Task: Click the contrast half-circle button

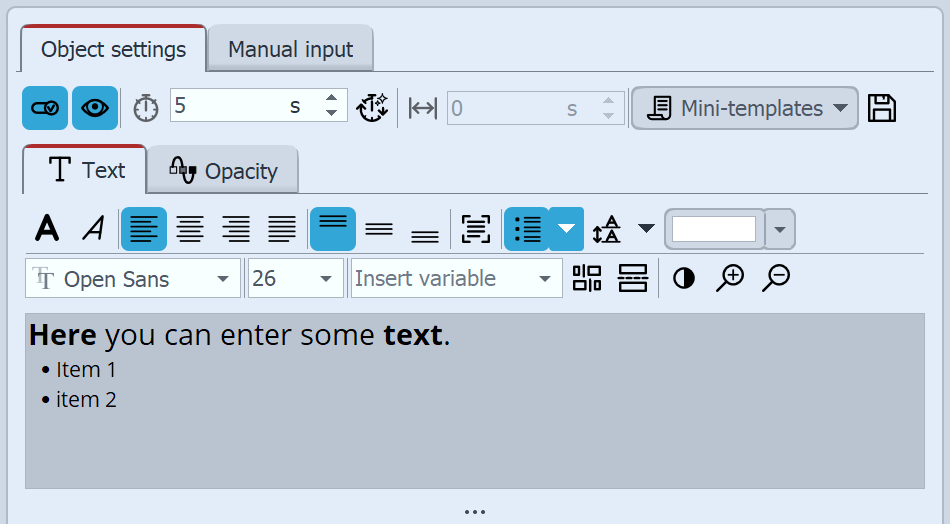Action: click(x=684, y=278)
